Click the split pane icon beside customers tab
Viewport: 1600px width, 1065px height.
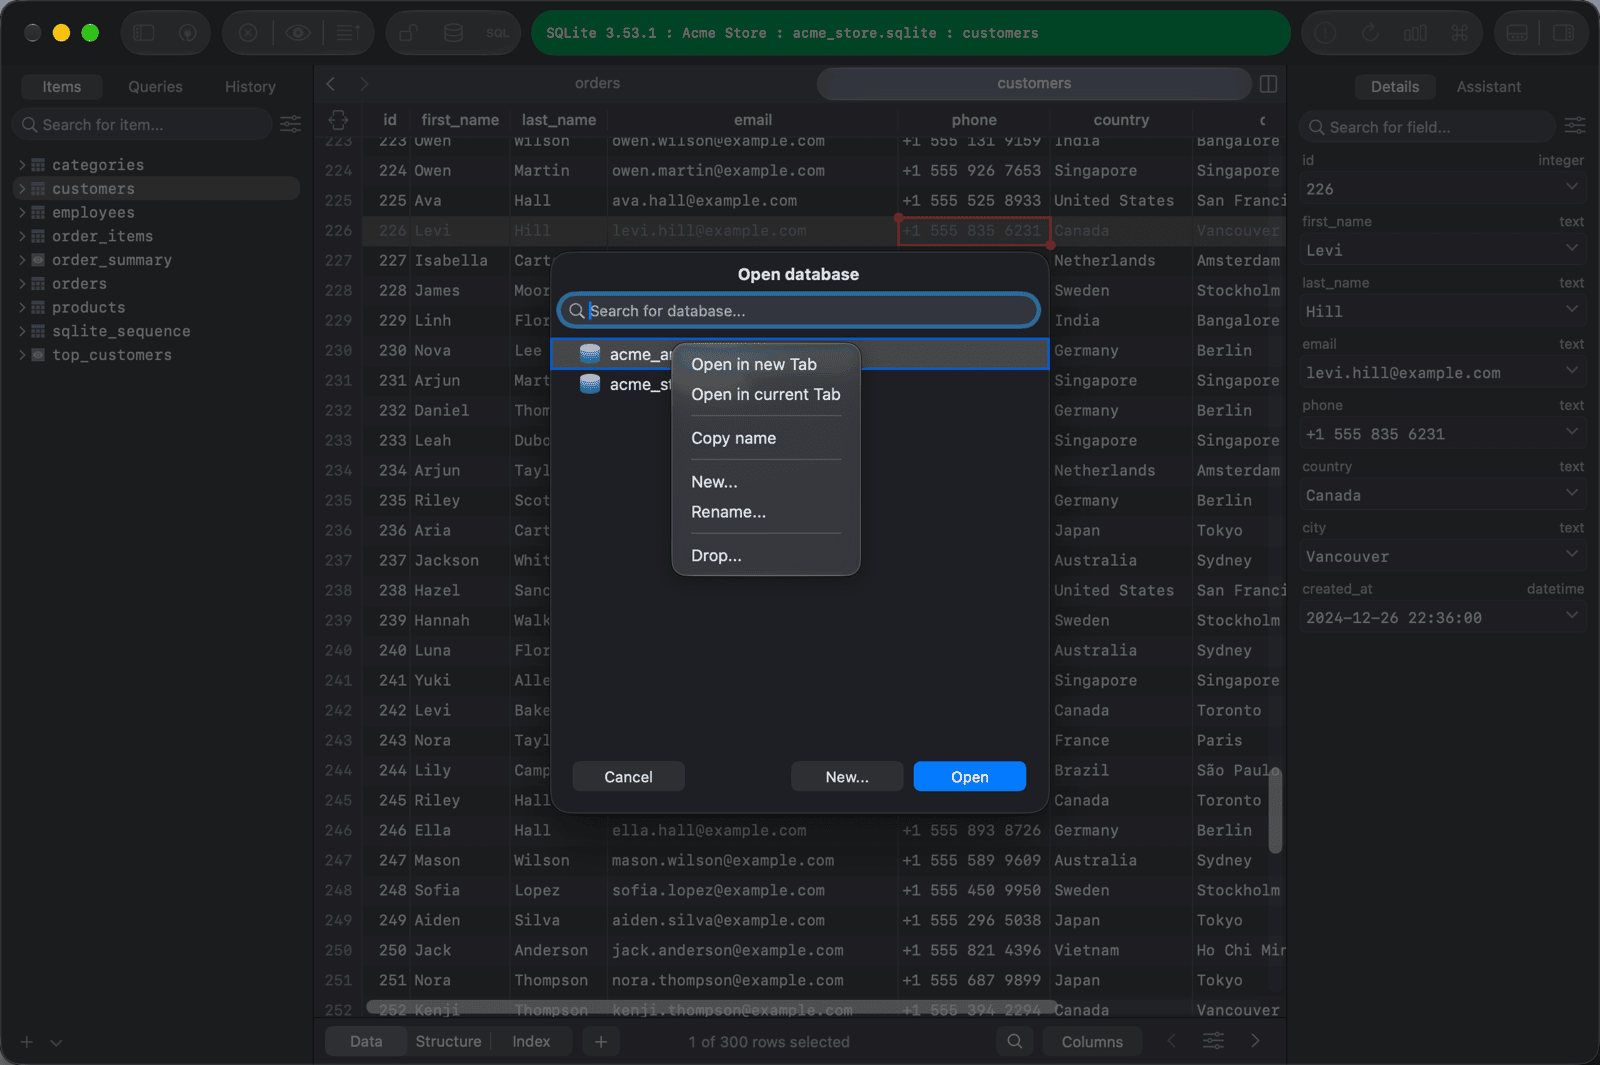point(1268,84)
